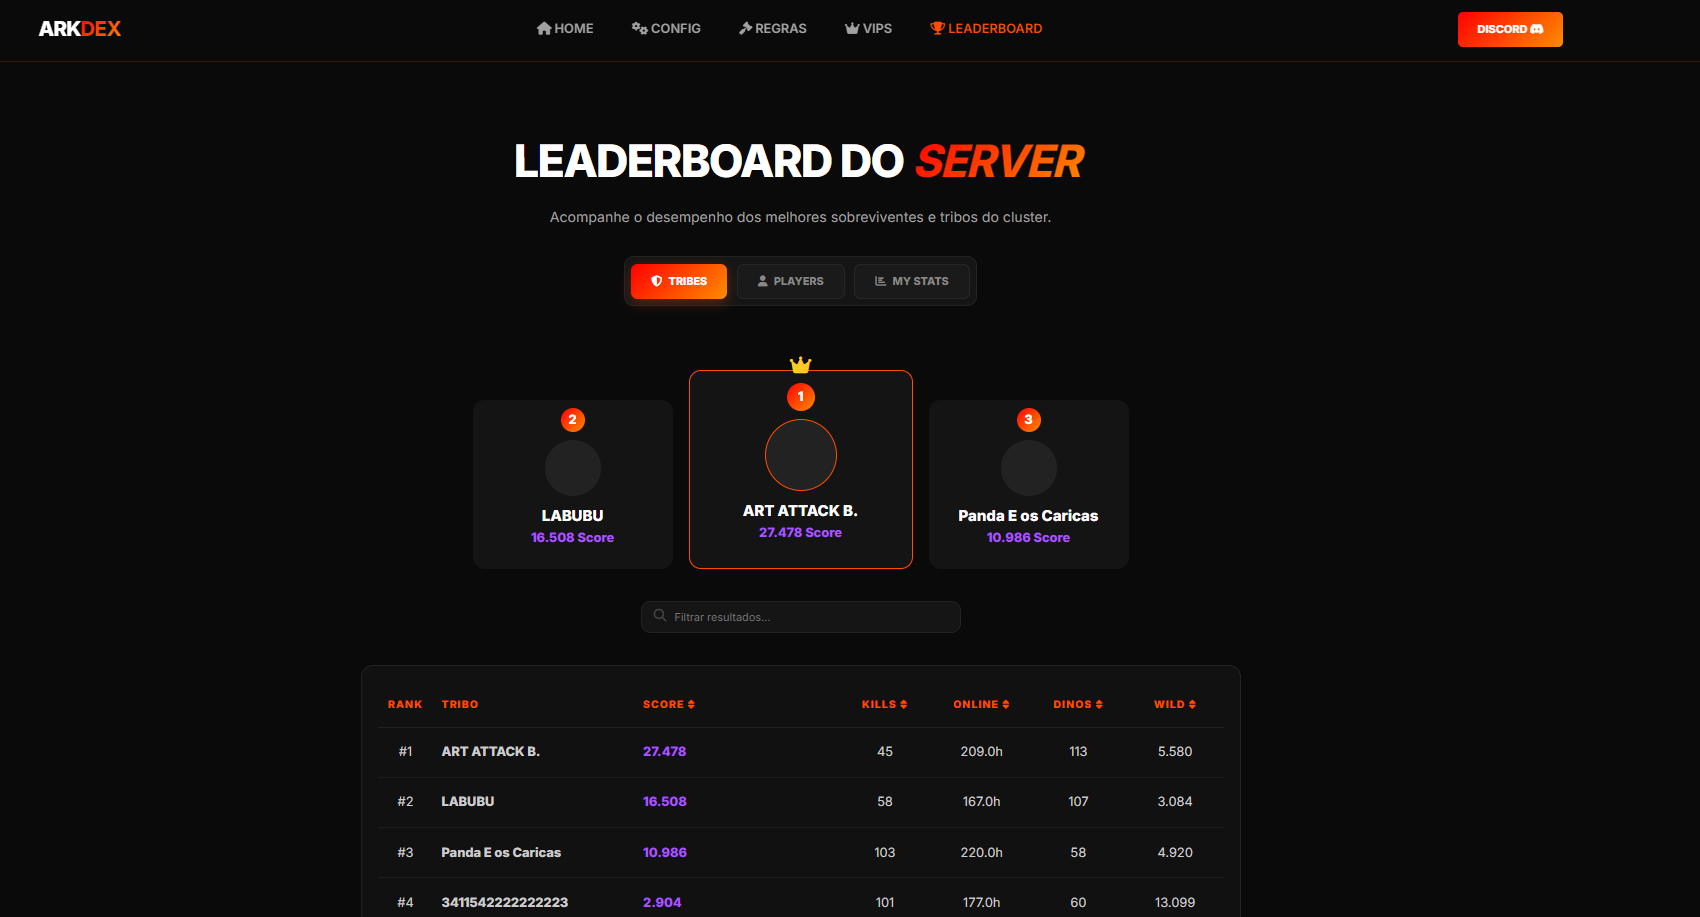Open the Home page from navbar

565,29
